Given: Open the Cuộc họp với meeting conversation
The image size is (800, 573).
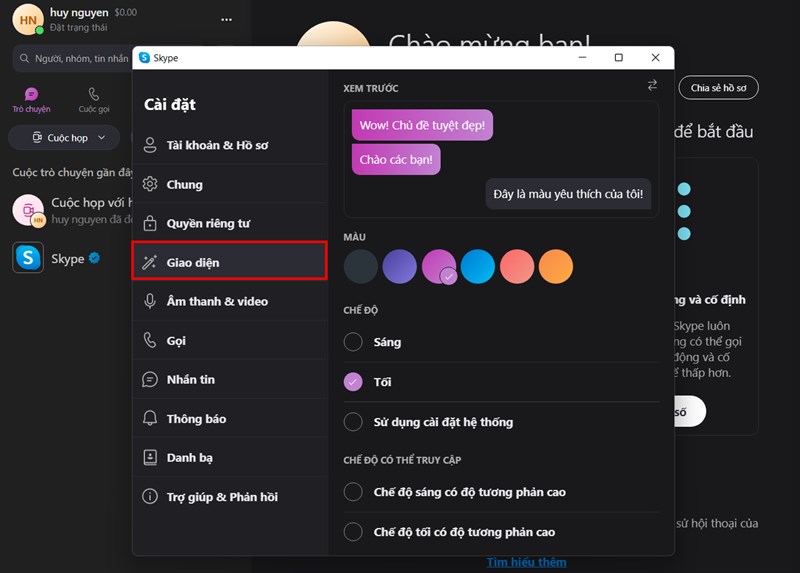Looking at the screenshot, I should [x=71, y=210].
